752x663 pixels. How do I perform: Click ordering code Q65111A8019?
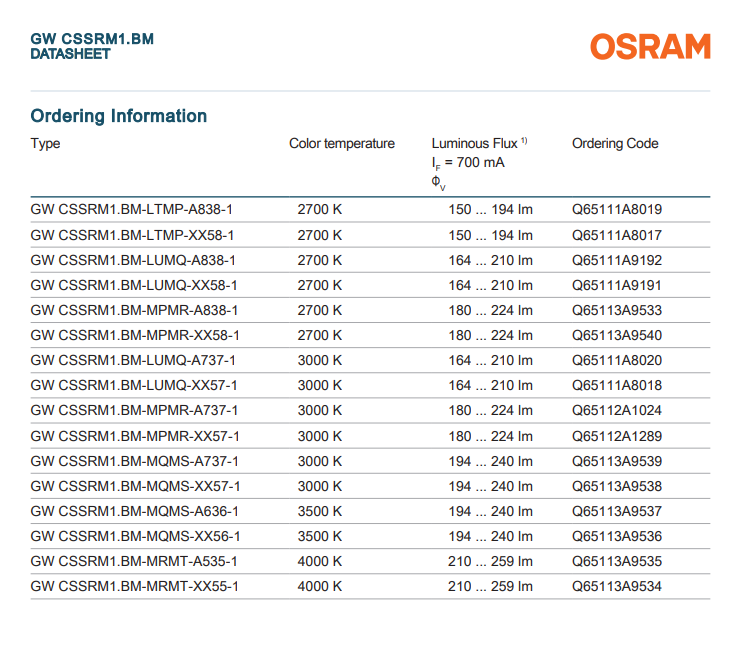tap(617, 210)
